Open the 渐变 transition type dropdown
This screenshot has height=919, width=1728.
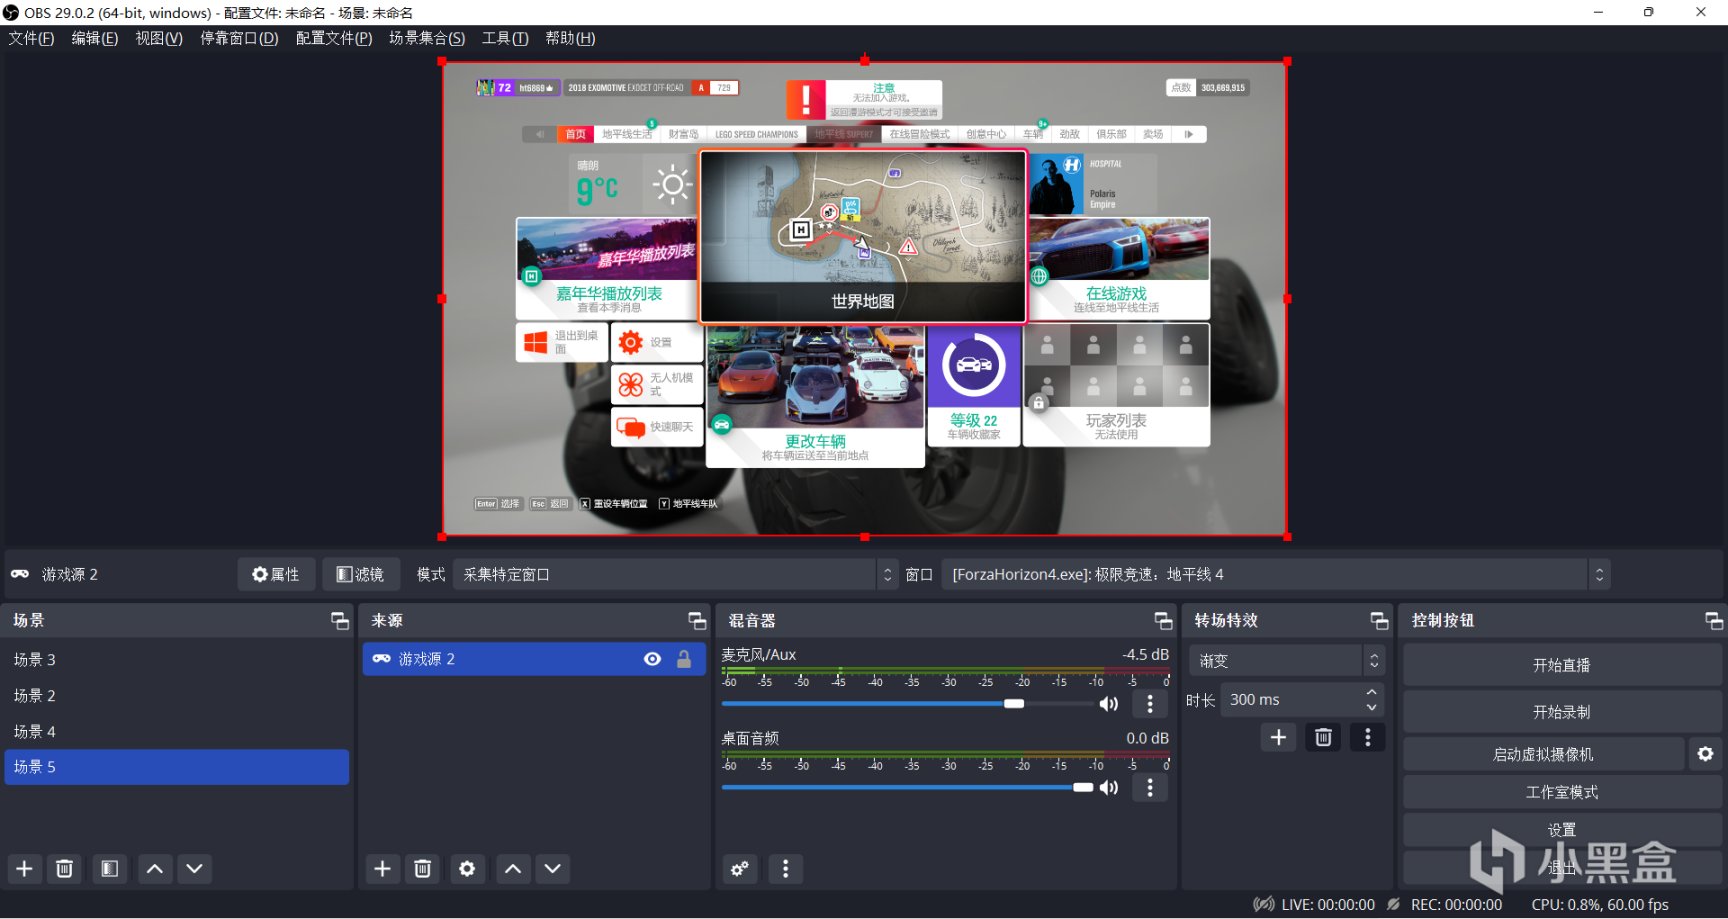click(x=1287, y=661)
